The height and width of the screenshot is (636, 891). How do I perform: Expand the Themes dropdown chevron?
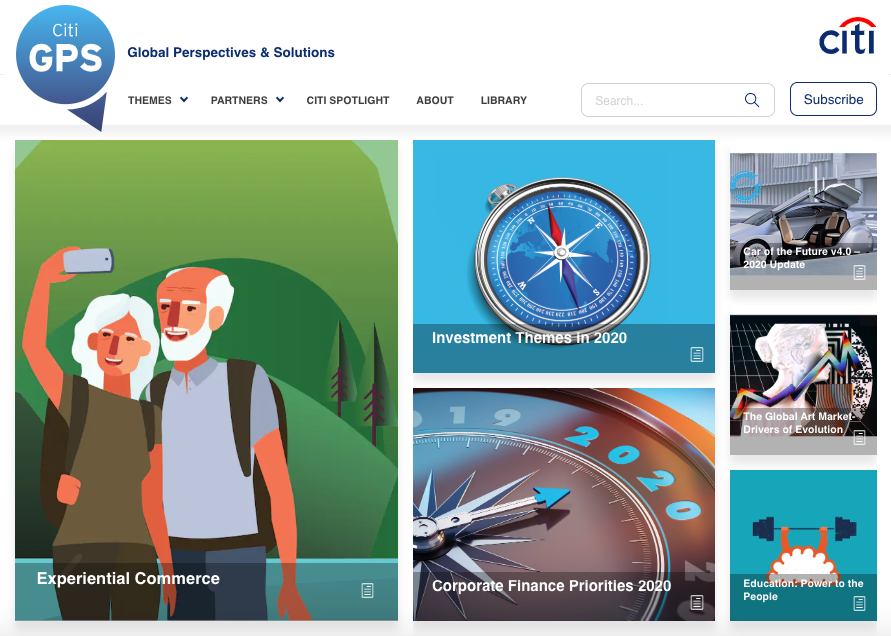pos(184,99)
